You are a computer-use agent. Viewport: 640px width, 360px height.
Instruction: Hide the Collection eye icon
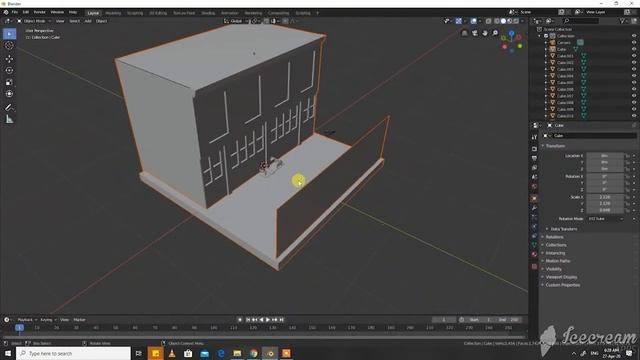tap(634, 36)
